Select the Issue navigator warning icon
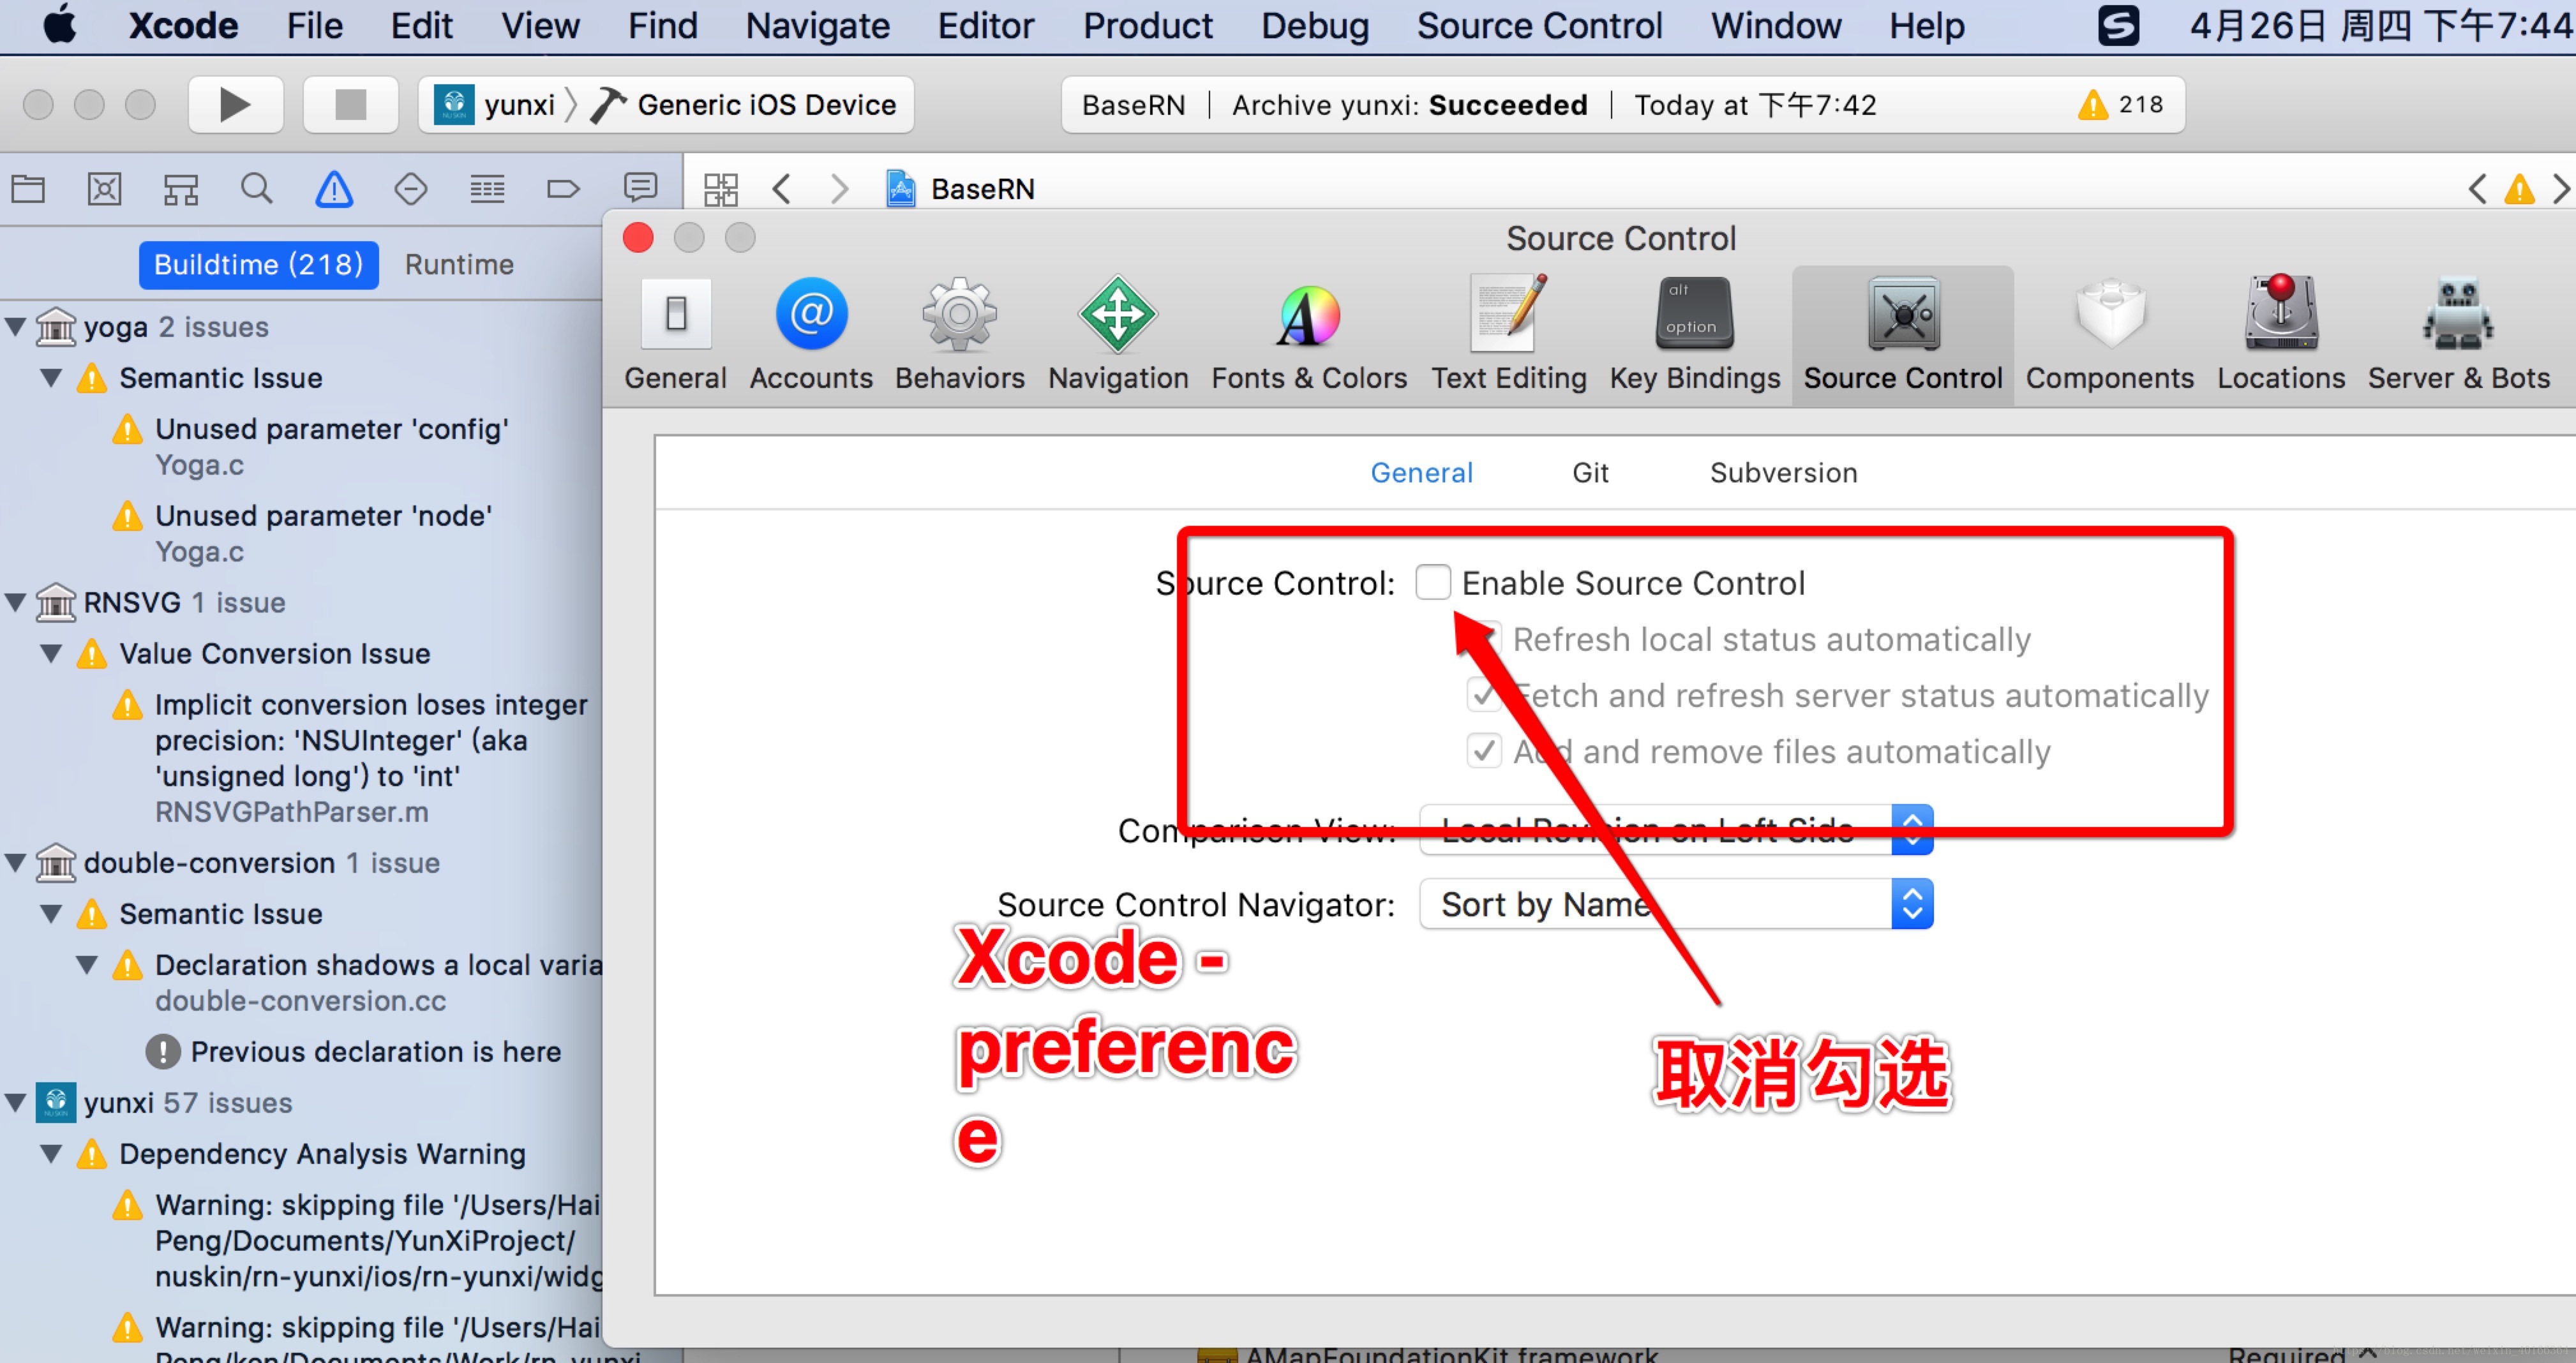 tap(334, 188)
